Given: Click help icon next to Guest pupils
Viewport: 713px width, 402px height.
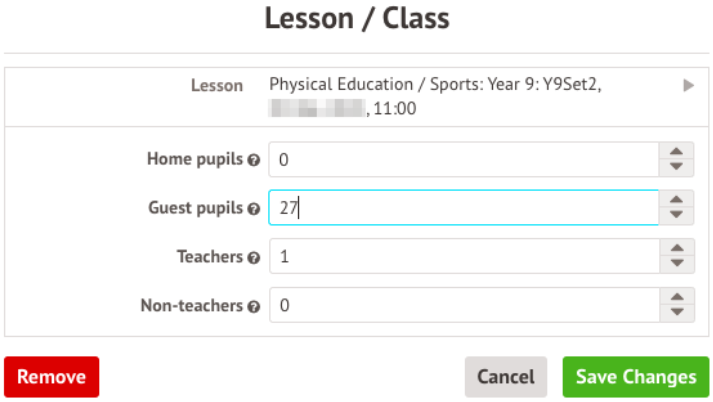Looking at the screenshot, I should (x=254, y=209).
